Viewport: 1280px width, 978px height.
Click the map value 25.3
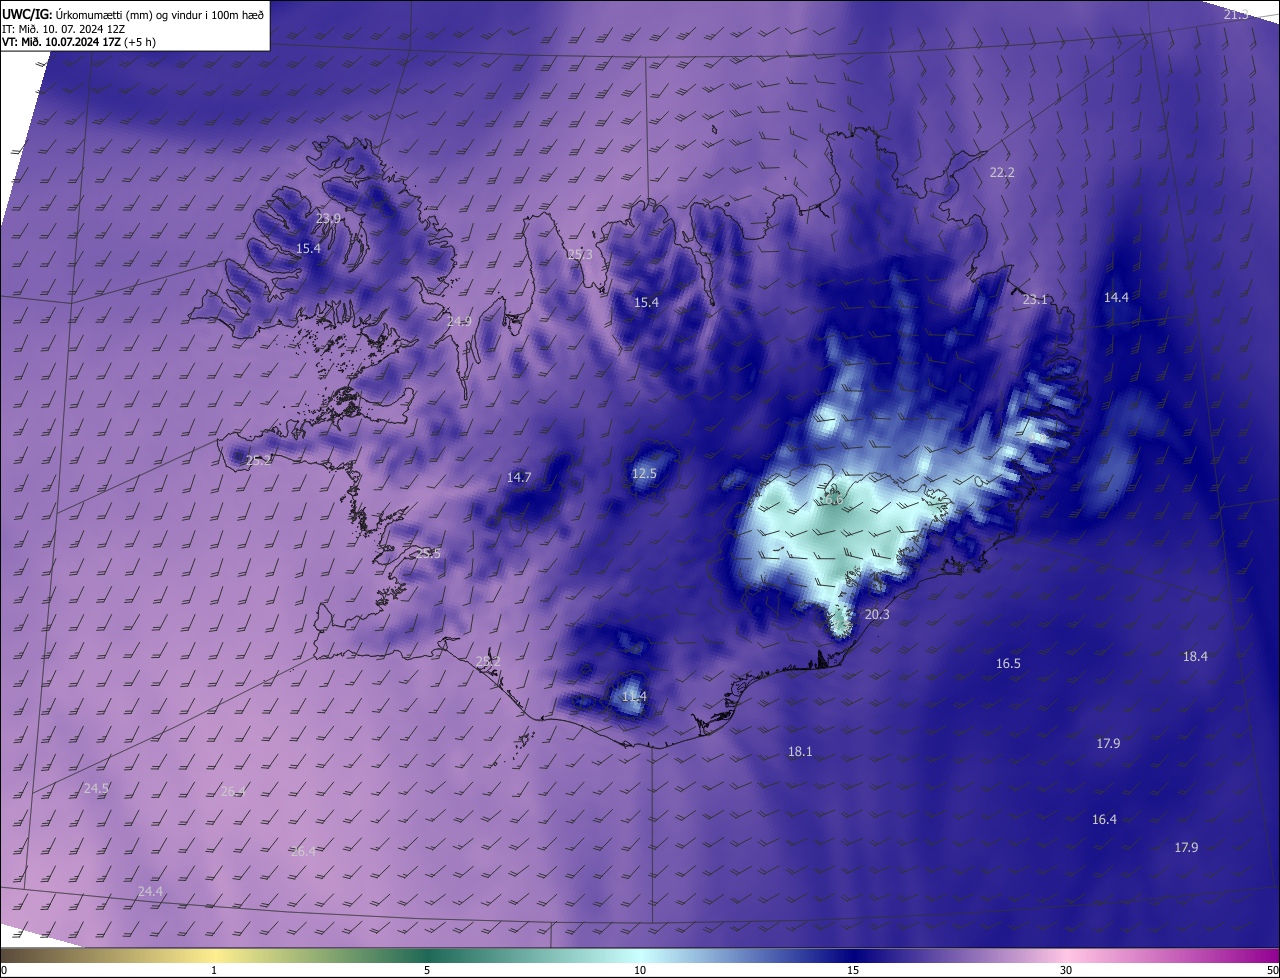pyautogui.click(x=580, y=254)
